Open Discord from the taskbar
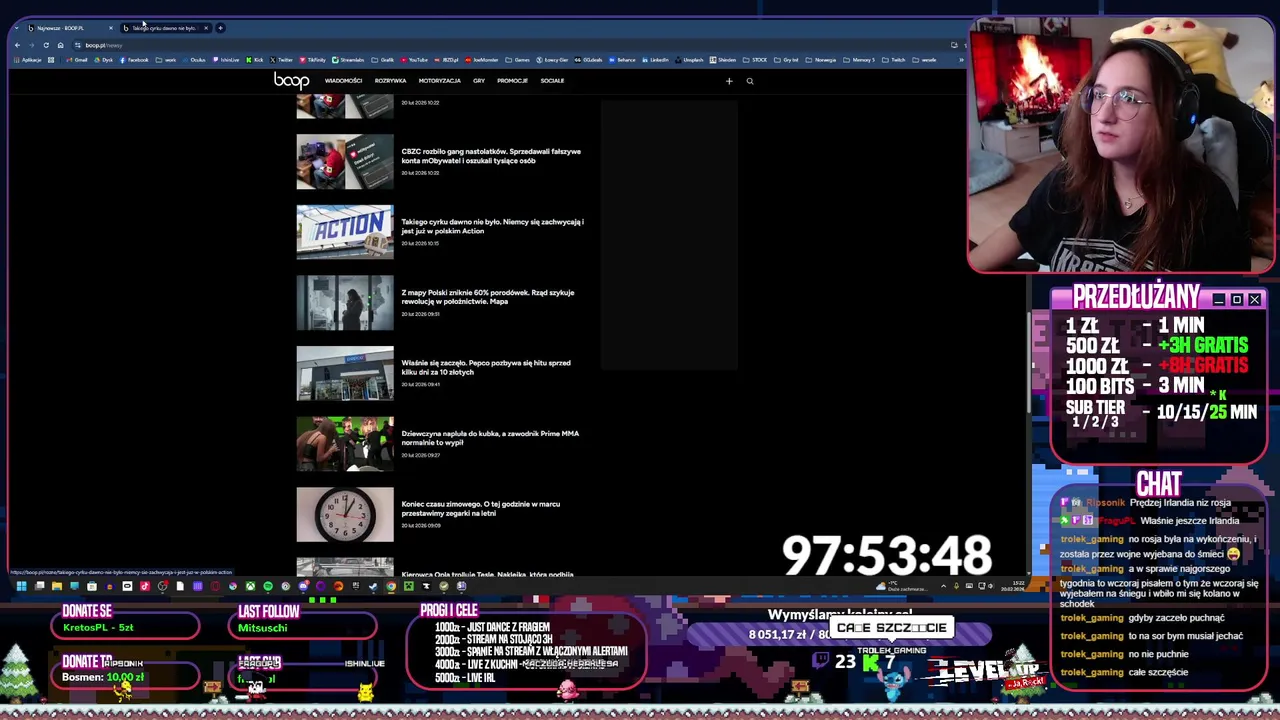 303,586
